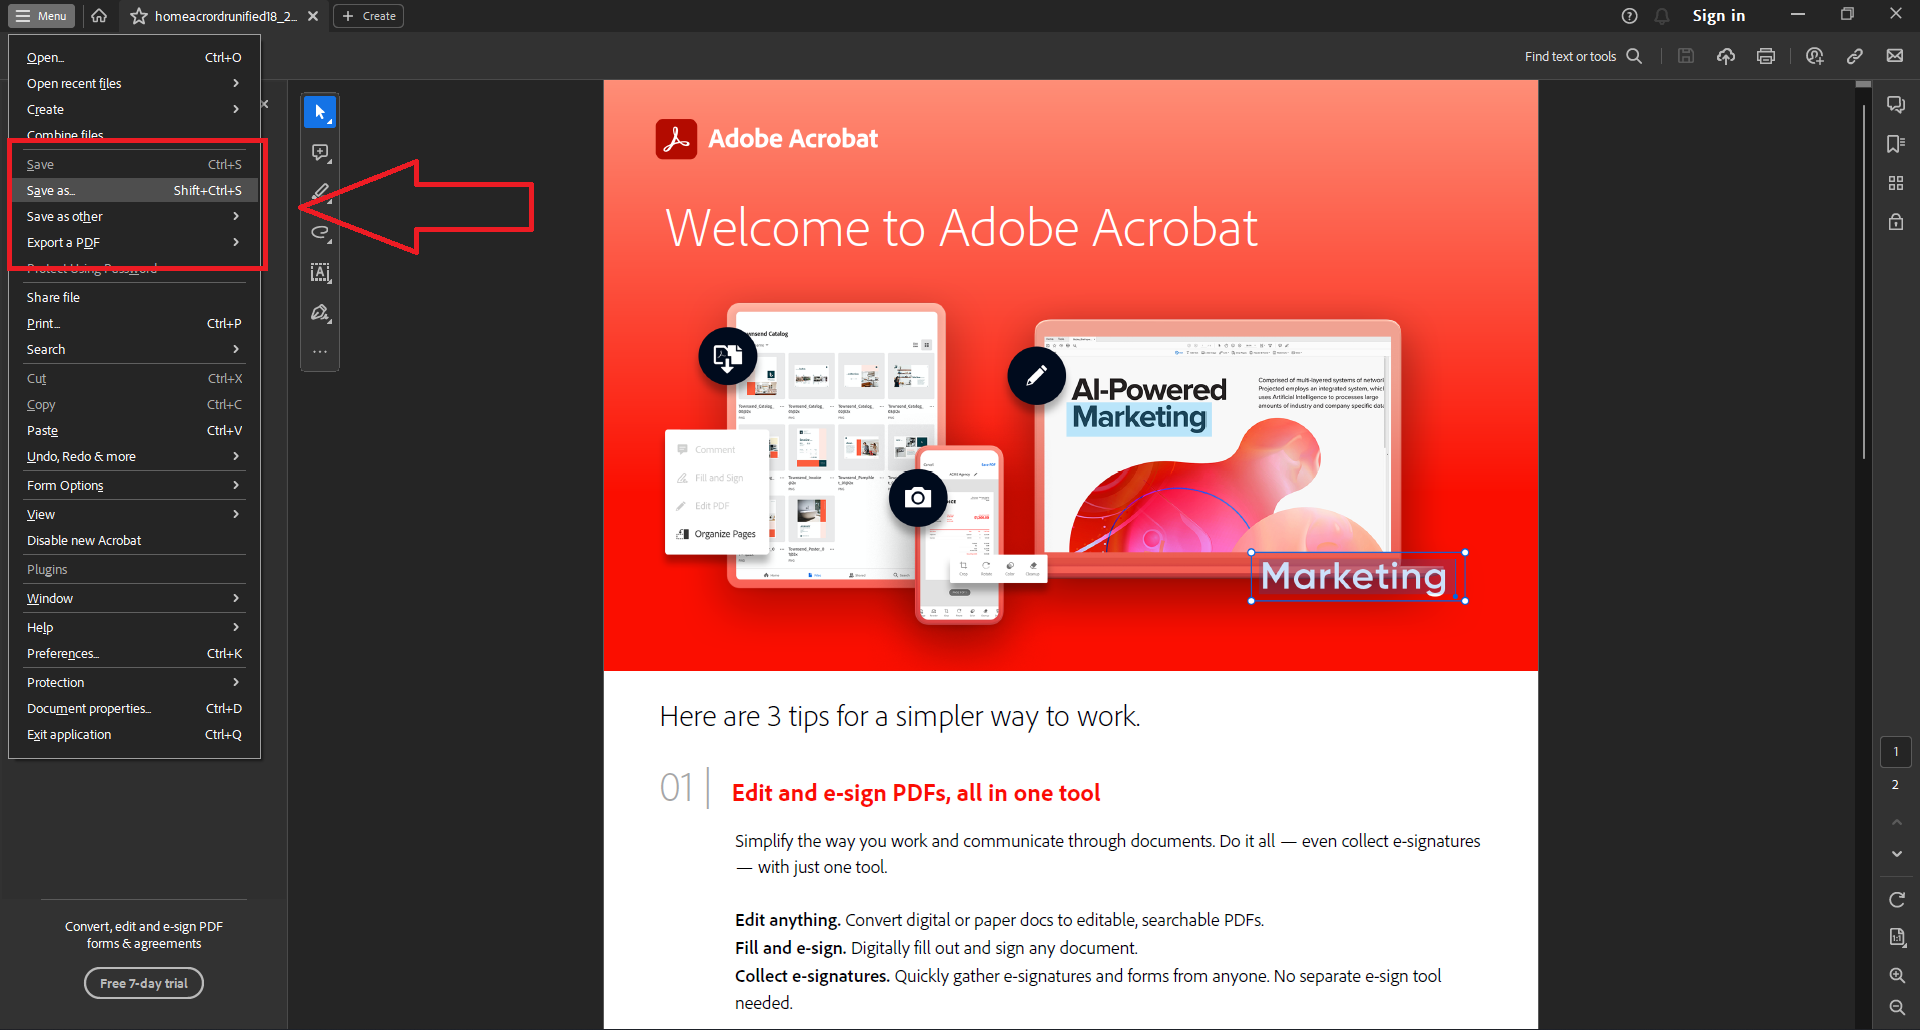Upload the file to Adobe cloud storage
The height and width of the screenshot is (1030, 1920).
point(1725,56)
